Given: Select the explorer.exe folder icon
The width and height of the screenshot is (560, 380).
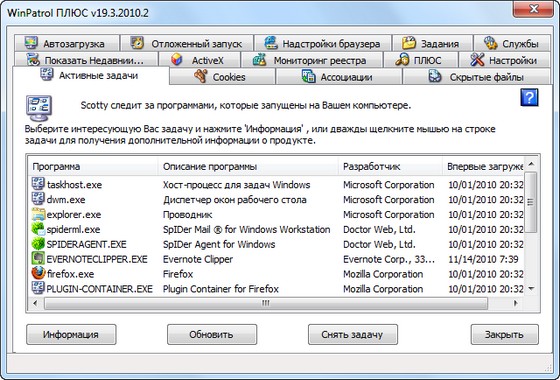Looking at the screenshot, I should click(38, 214).
